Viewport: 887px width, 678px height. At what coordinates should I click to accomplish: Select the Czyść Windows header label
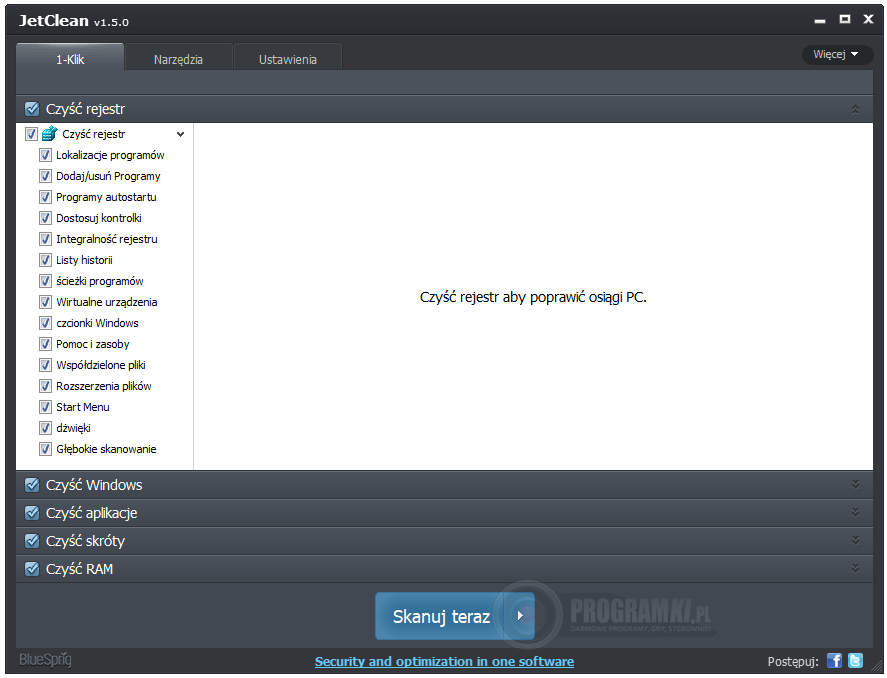[94, 485]
